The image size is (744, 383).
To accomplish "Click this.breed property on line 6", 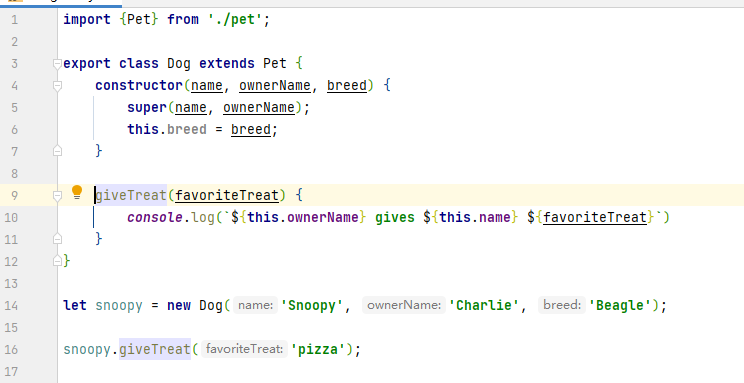I will [167, 129].
